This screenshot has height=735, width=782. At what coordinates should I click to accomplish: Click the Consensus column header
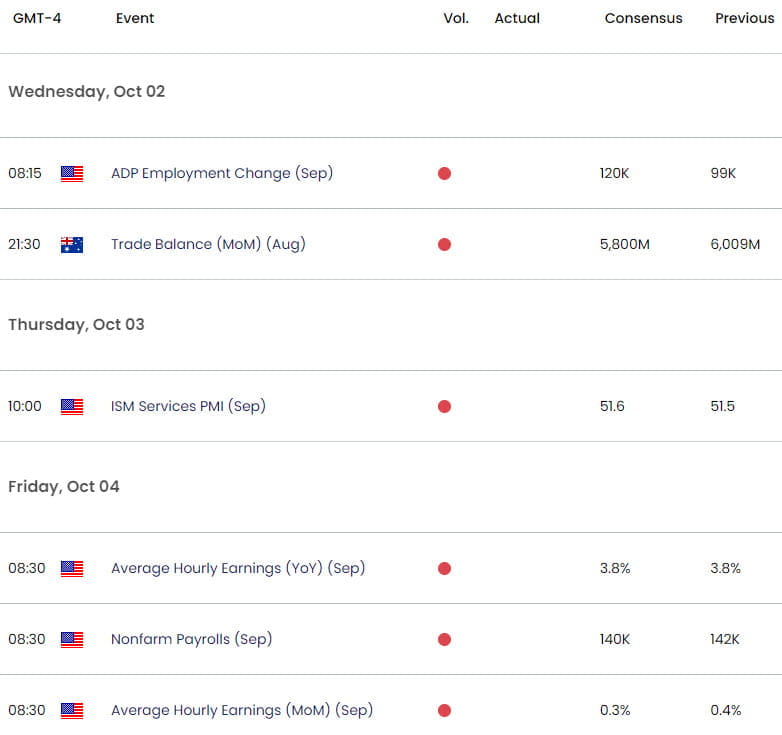tap(643, 18)
